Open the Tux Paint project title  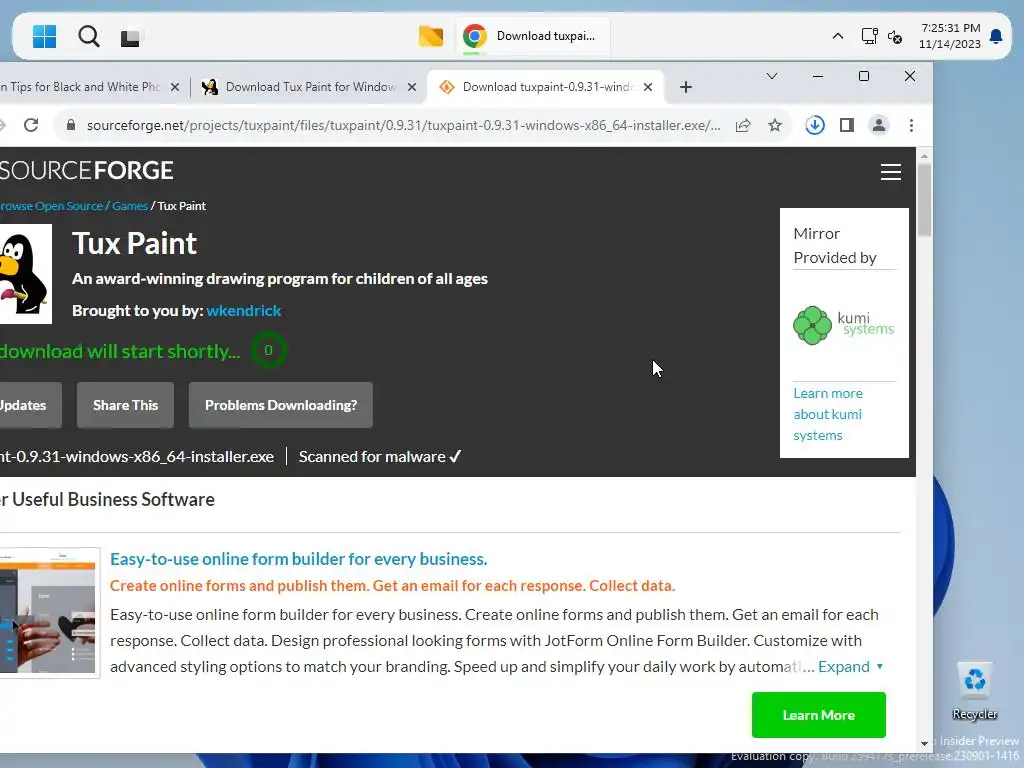pos(135,244)
